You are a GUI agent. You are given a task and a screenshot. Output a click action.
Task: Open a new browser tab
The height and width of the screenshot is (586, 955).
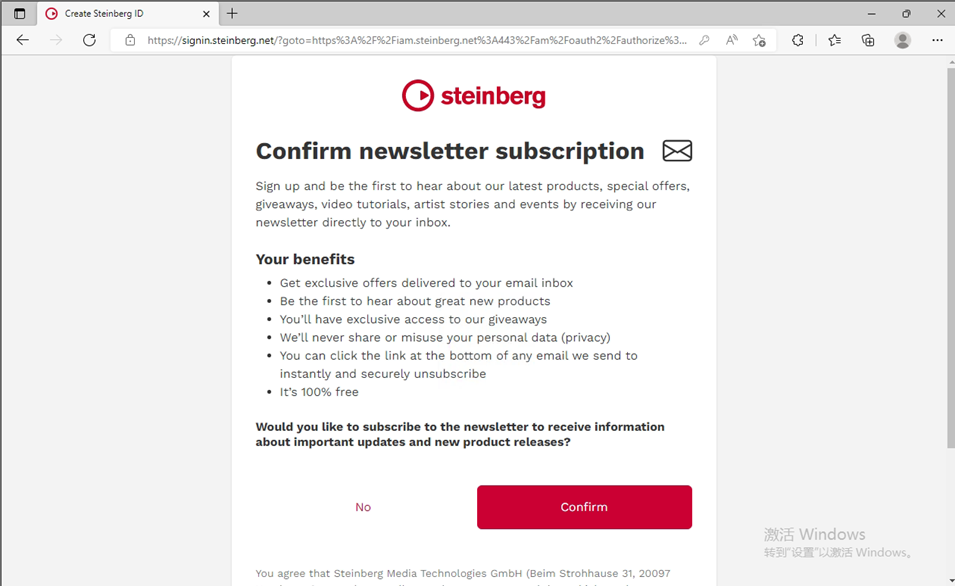tap(232, 13)
